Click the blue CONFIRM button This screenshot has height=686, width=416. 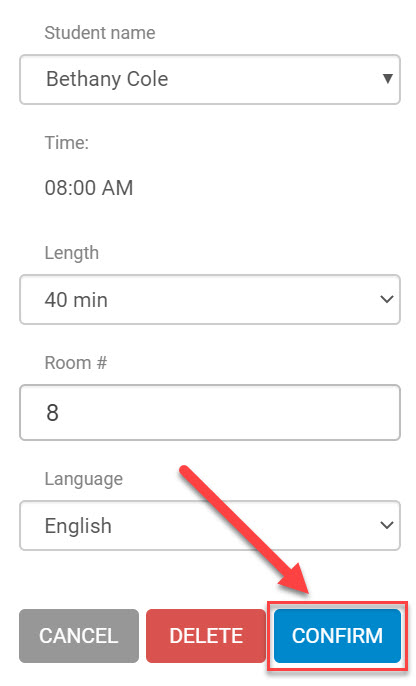click(x=337, y=636)
